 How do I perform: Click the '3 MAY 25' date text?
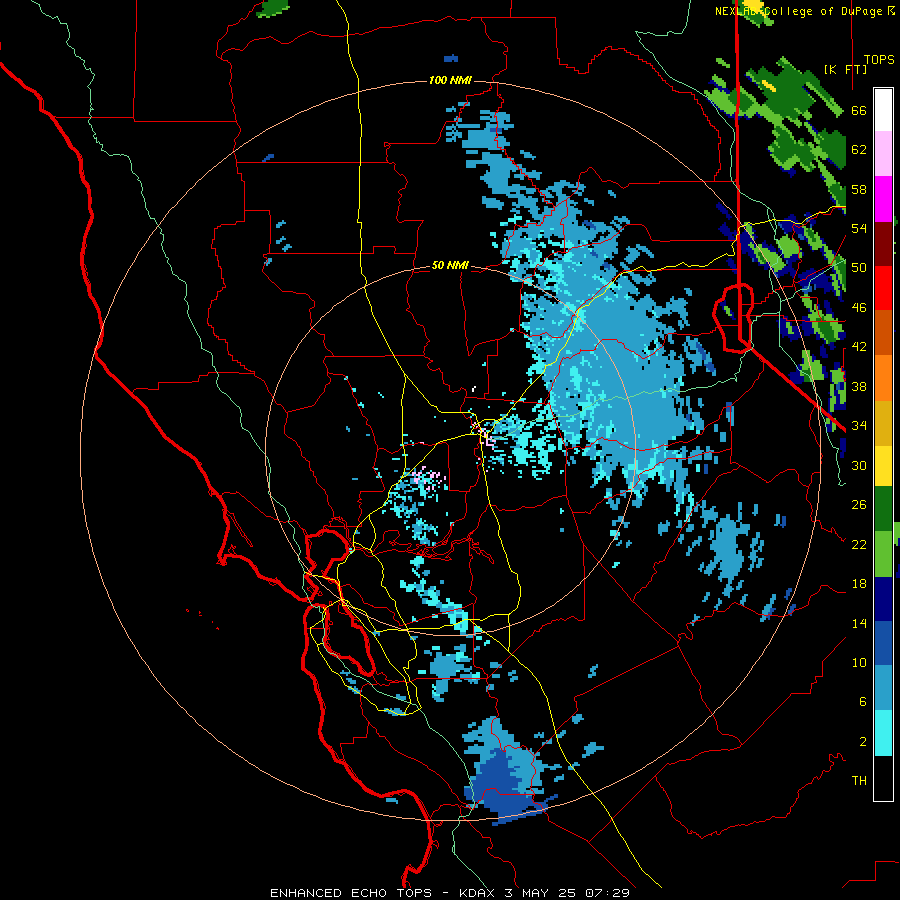coord(542,893)
